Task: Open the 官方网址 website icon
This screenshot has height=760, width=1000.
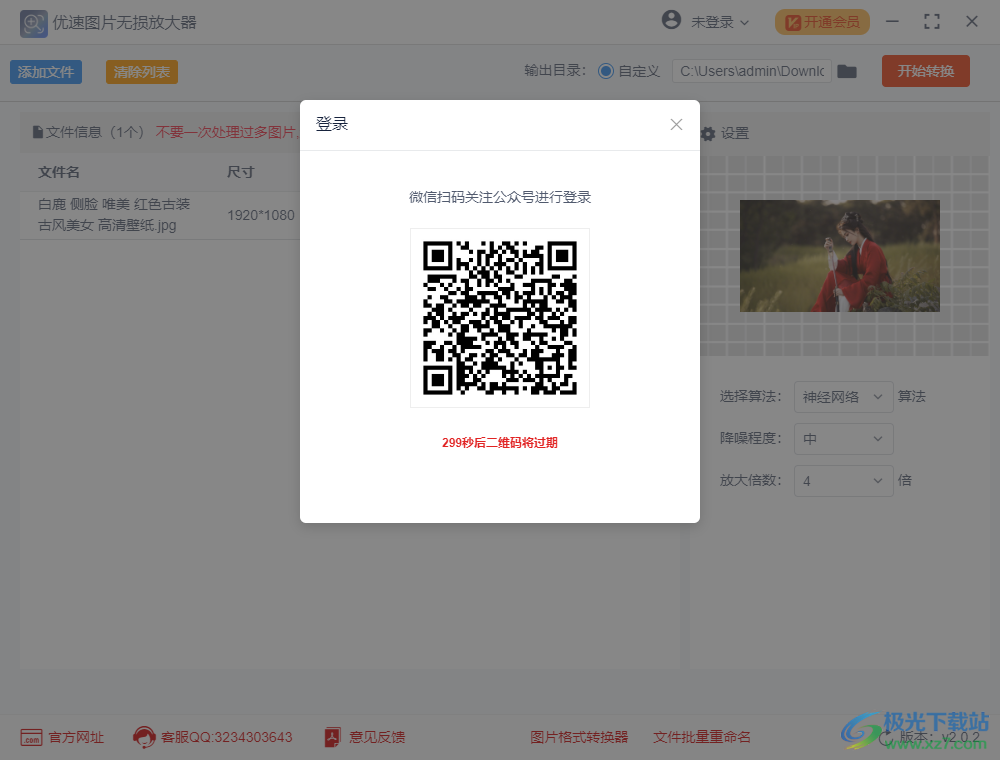Action: coord(33,737)
